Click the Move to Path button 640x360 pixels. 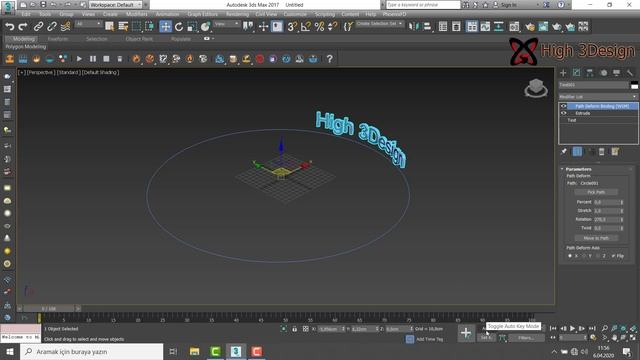click(x=596, y=238)
